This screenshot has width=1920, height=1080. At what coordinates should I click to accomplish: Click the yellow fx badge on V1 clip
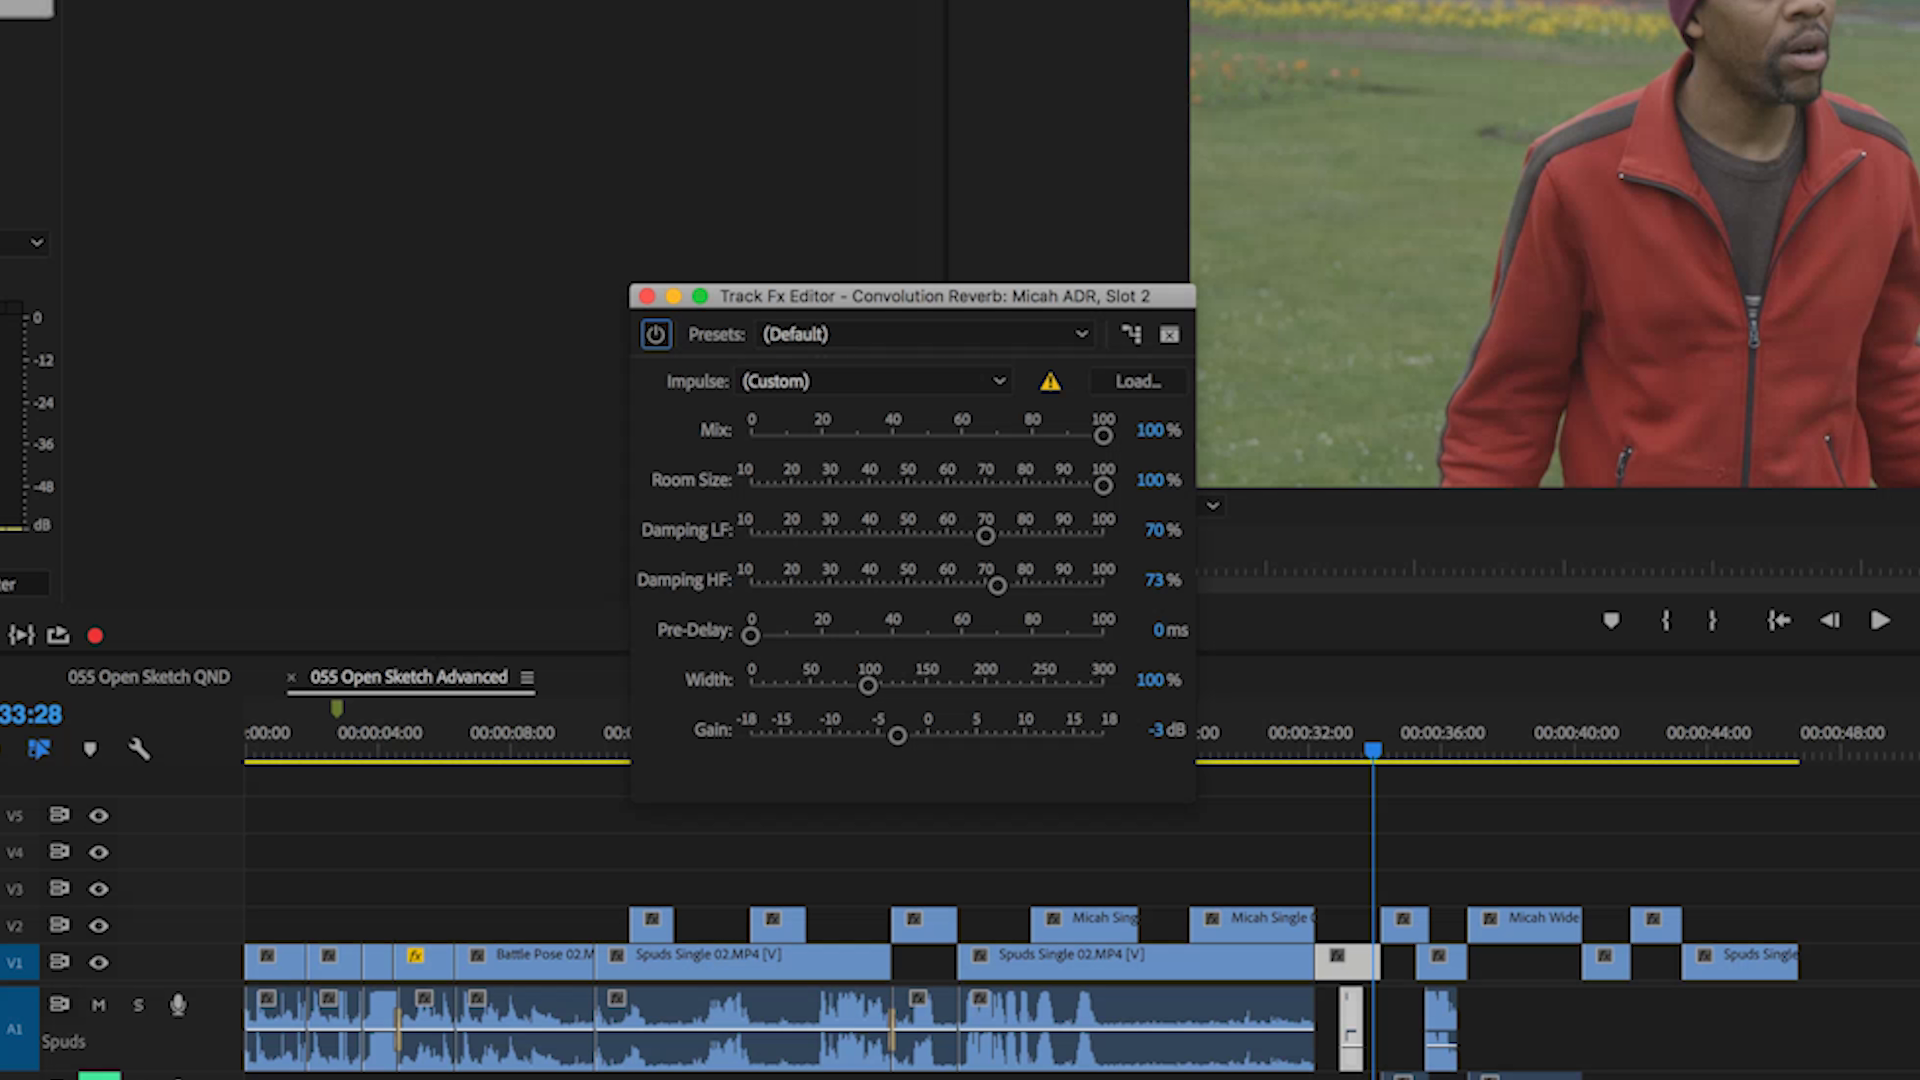[x=415, y=956]
